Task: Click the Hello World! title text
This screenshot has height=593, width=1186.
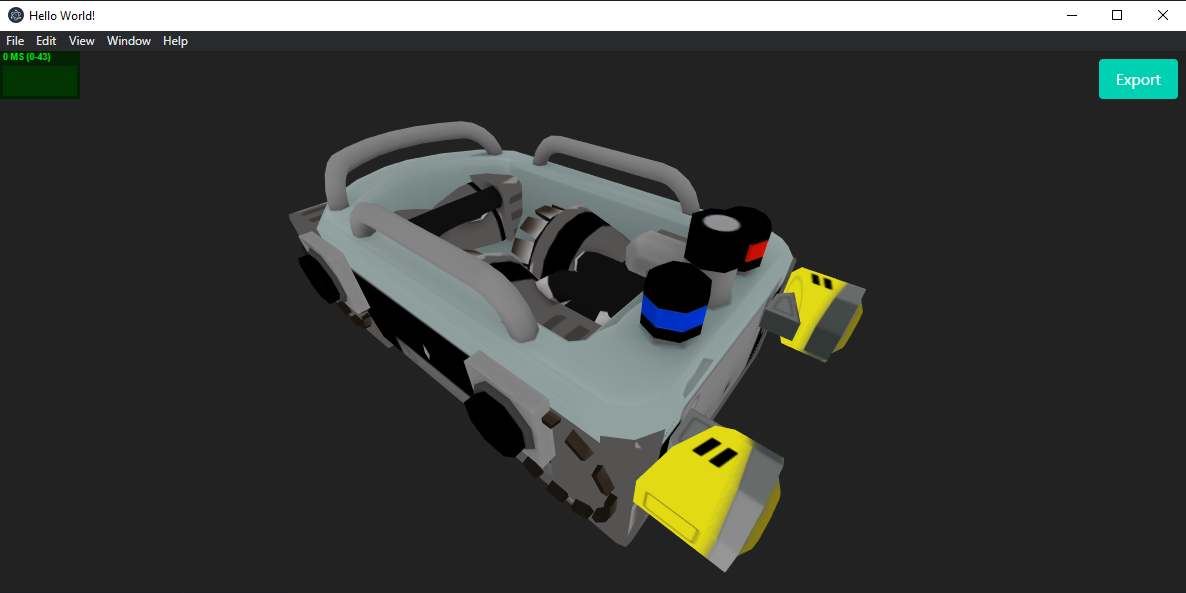Action: click(60, 15)
